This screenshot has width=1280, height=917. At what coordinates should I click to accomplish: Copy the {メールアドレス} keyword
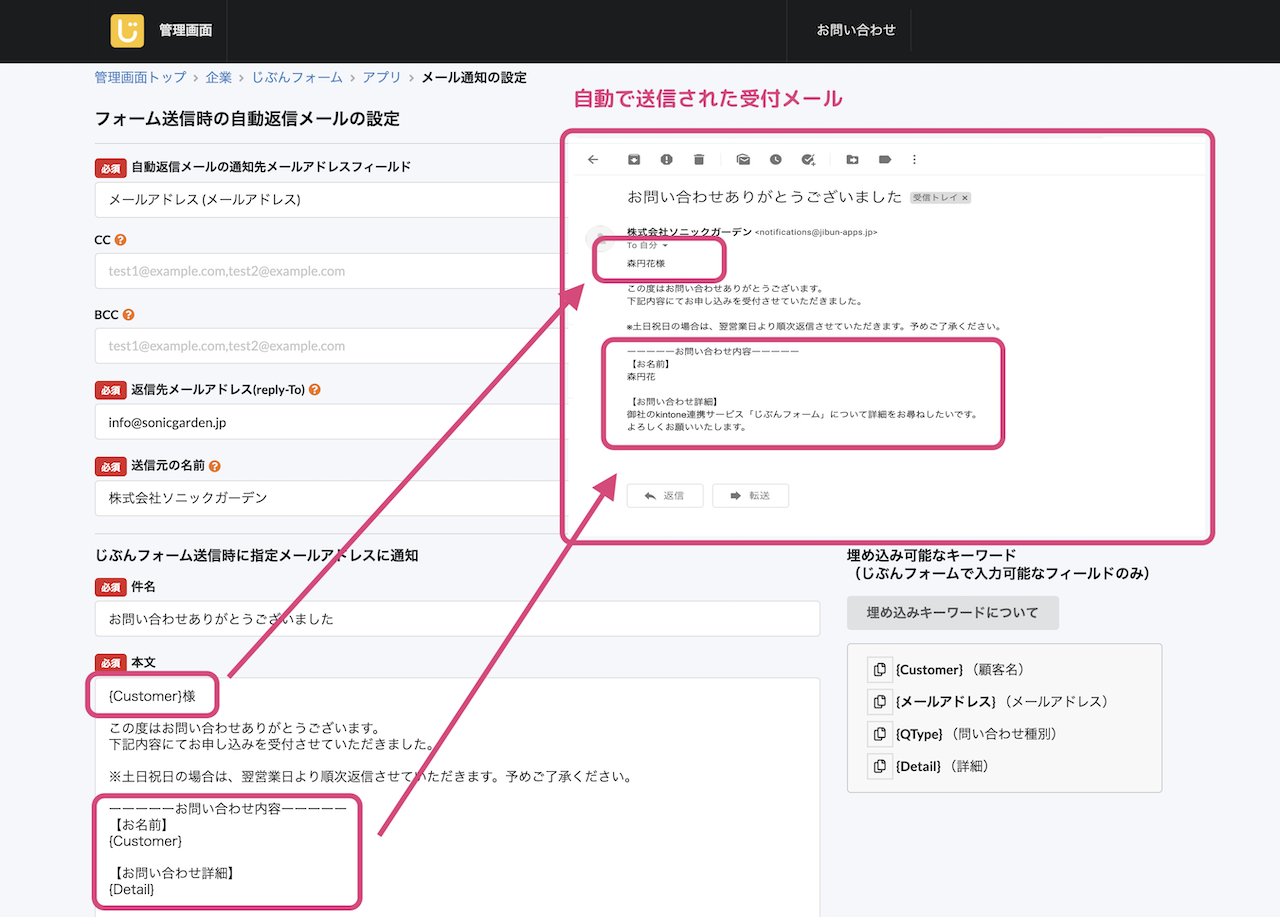pos(879,702)
